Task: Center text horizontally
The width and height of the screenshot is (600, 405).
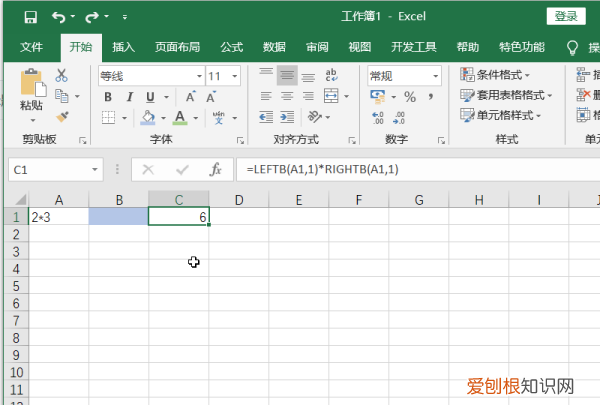Action: point(287,96)
